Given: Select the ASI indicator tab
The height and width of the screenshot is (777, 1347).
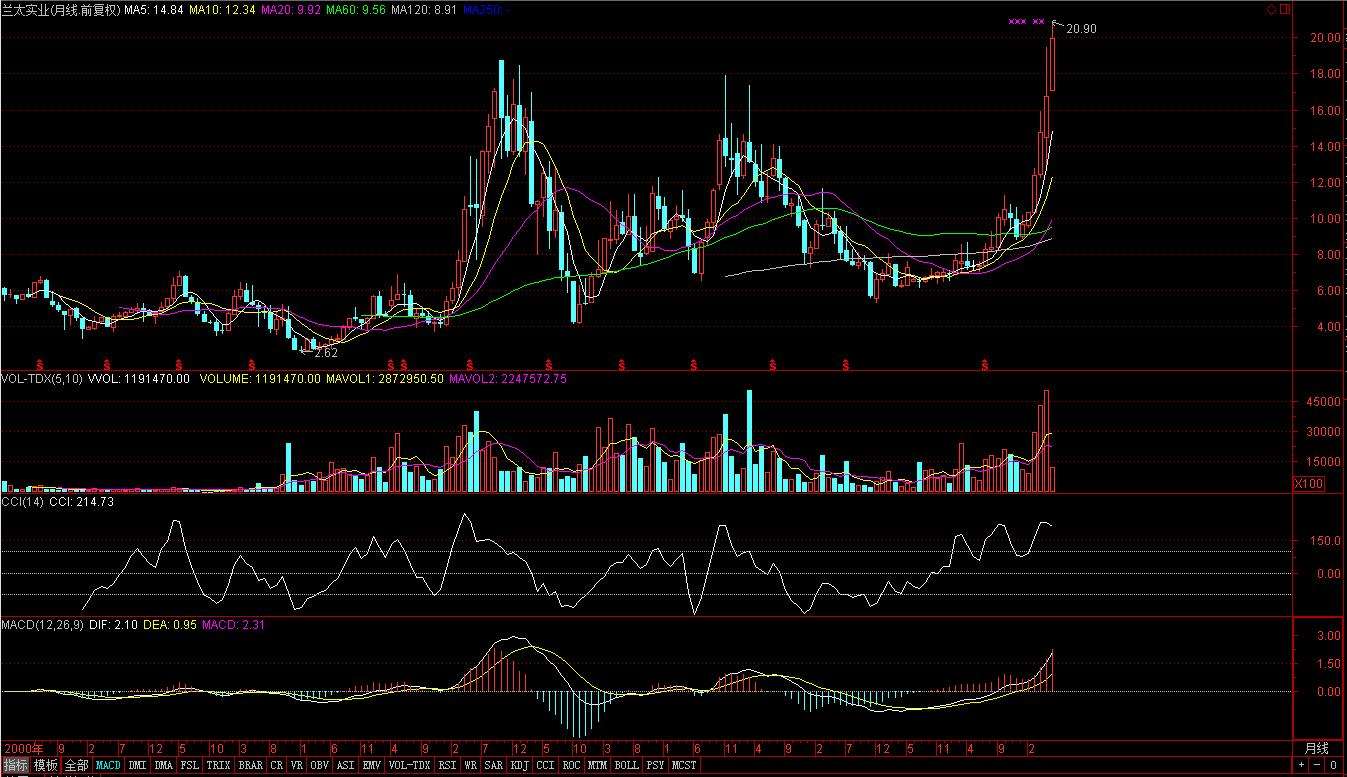Looking at the screenshot, I should tap(346, 765).
